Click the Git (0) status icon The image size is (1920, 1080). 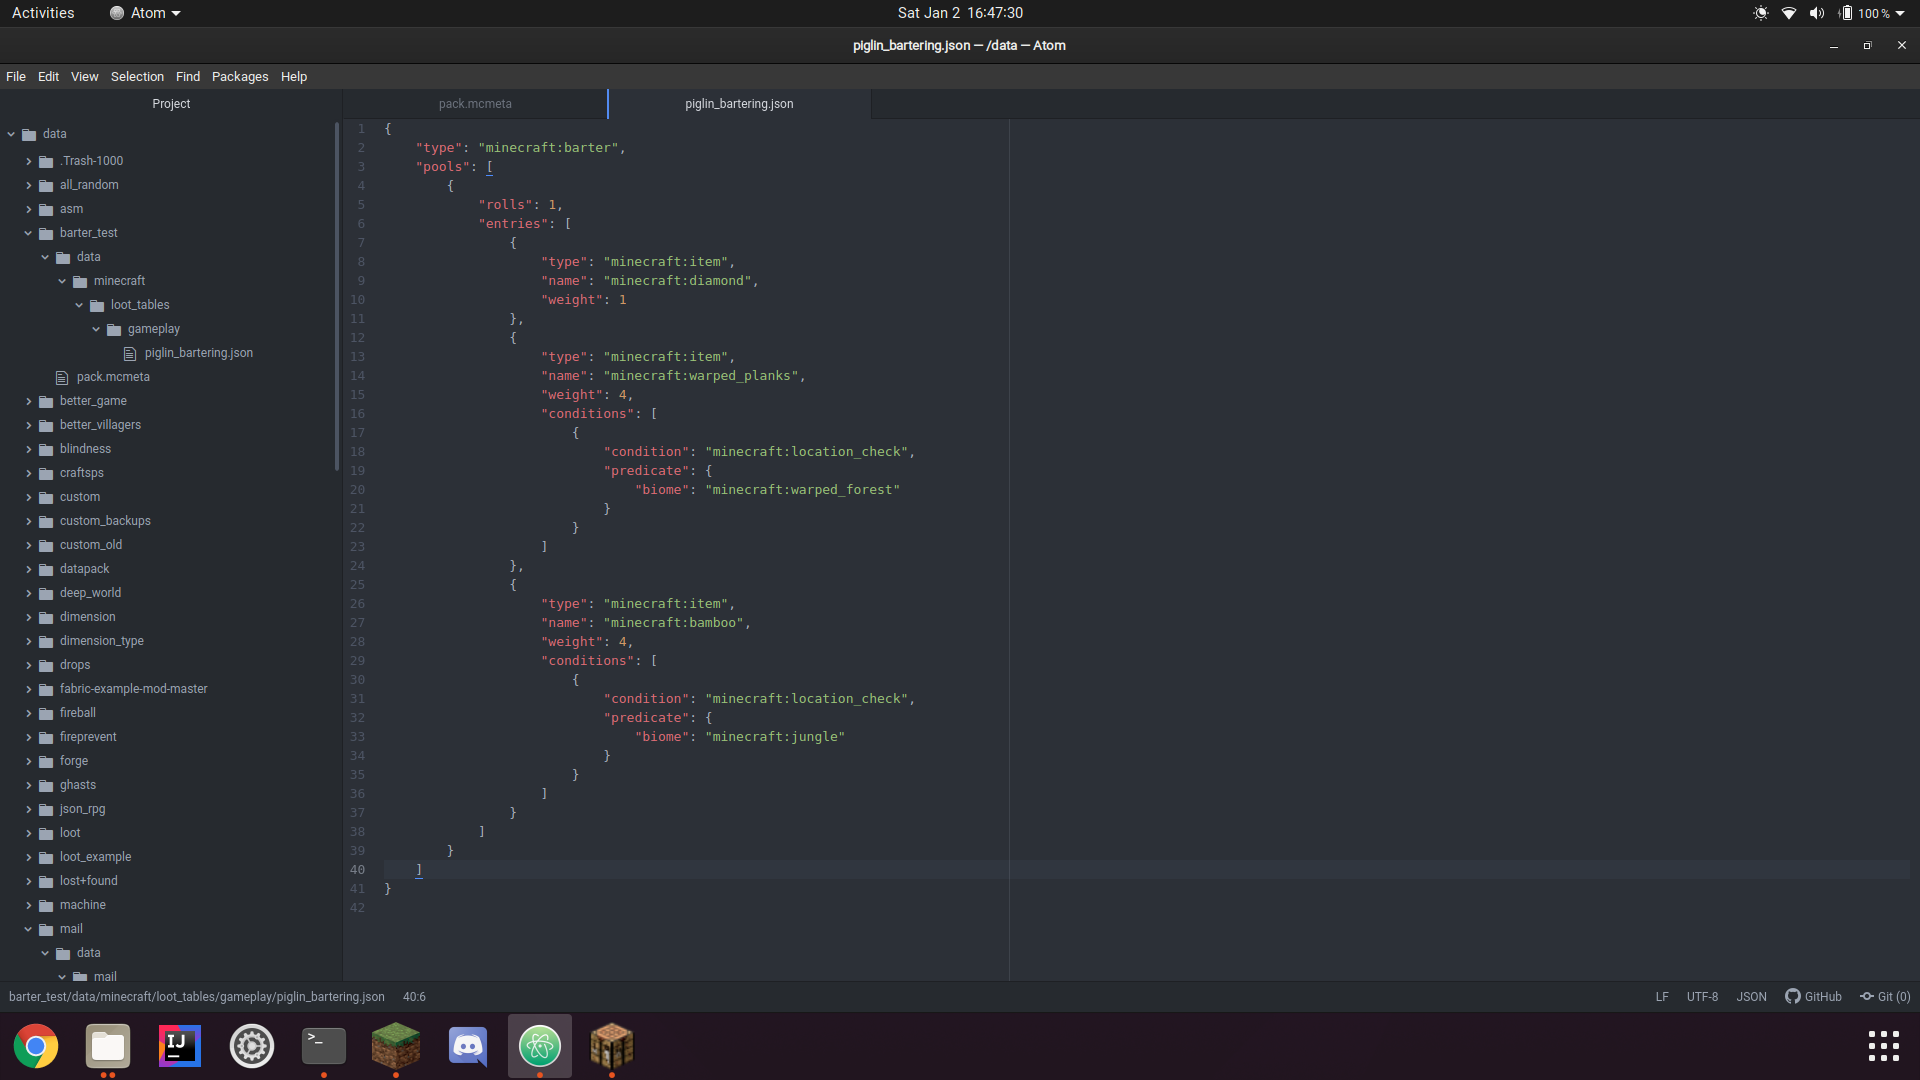point(1885,997)
